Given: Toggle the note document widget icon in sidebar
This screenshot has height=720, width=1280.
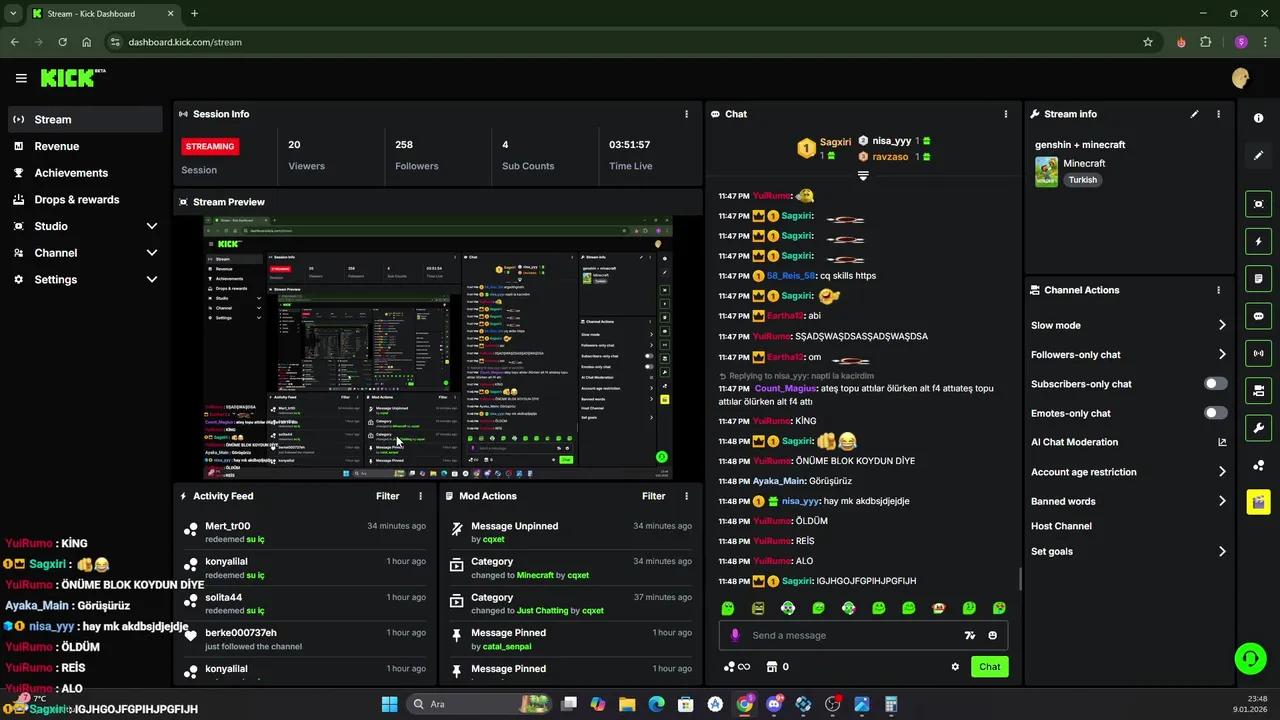Looking at the screenshot, I should 1258,278.
